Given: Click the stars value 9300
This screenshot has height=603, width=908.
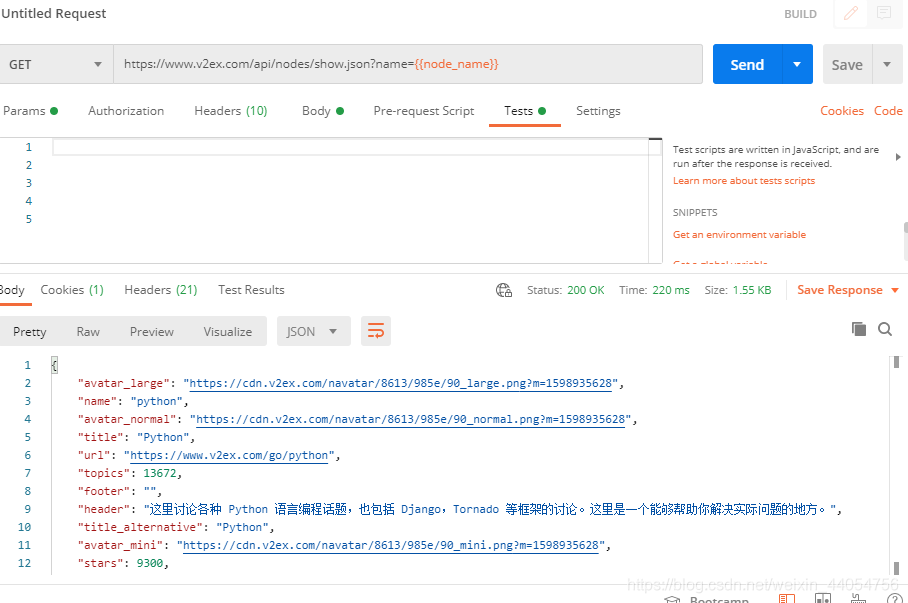Looking at the screenshot, I should point(149,563).
